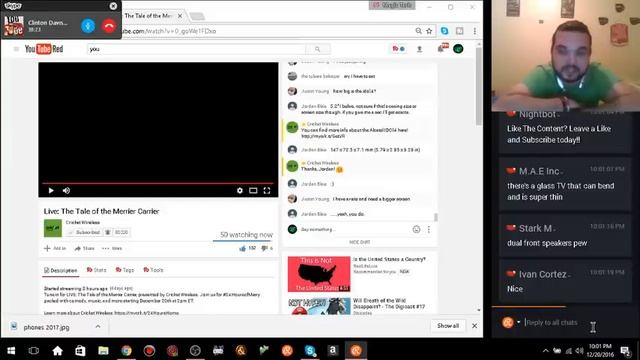This screenshot has width=640, height=360.
Task: Click Show all downloads
Action: [x=448, y=326]
